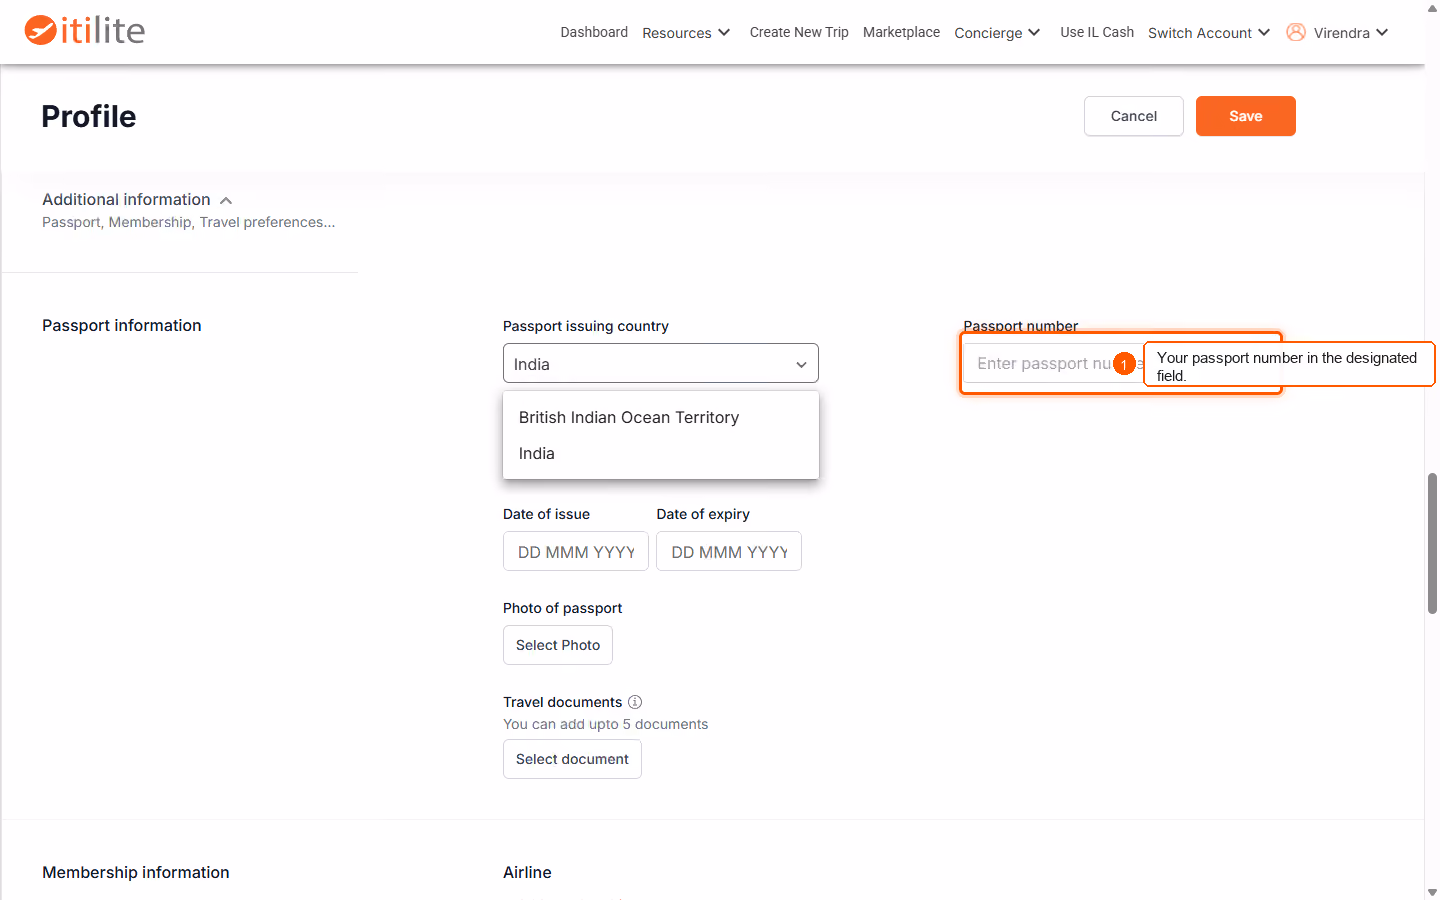Click Select document button
The width and height of the screenshot is (1440, 900).
(572, 759)
